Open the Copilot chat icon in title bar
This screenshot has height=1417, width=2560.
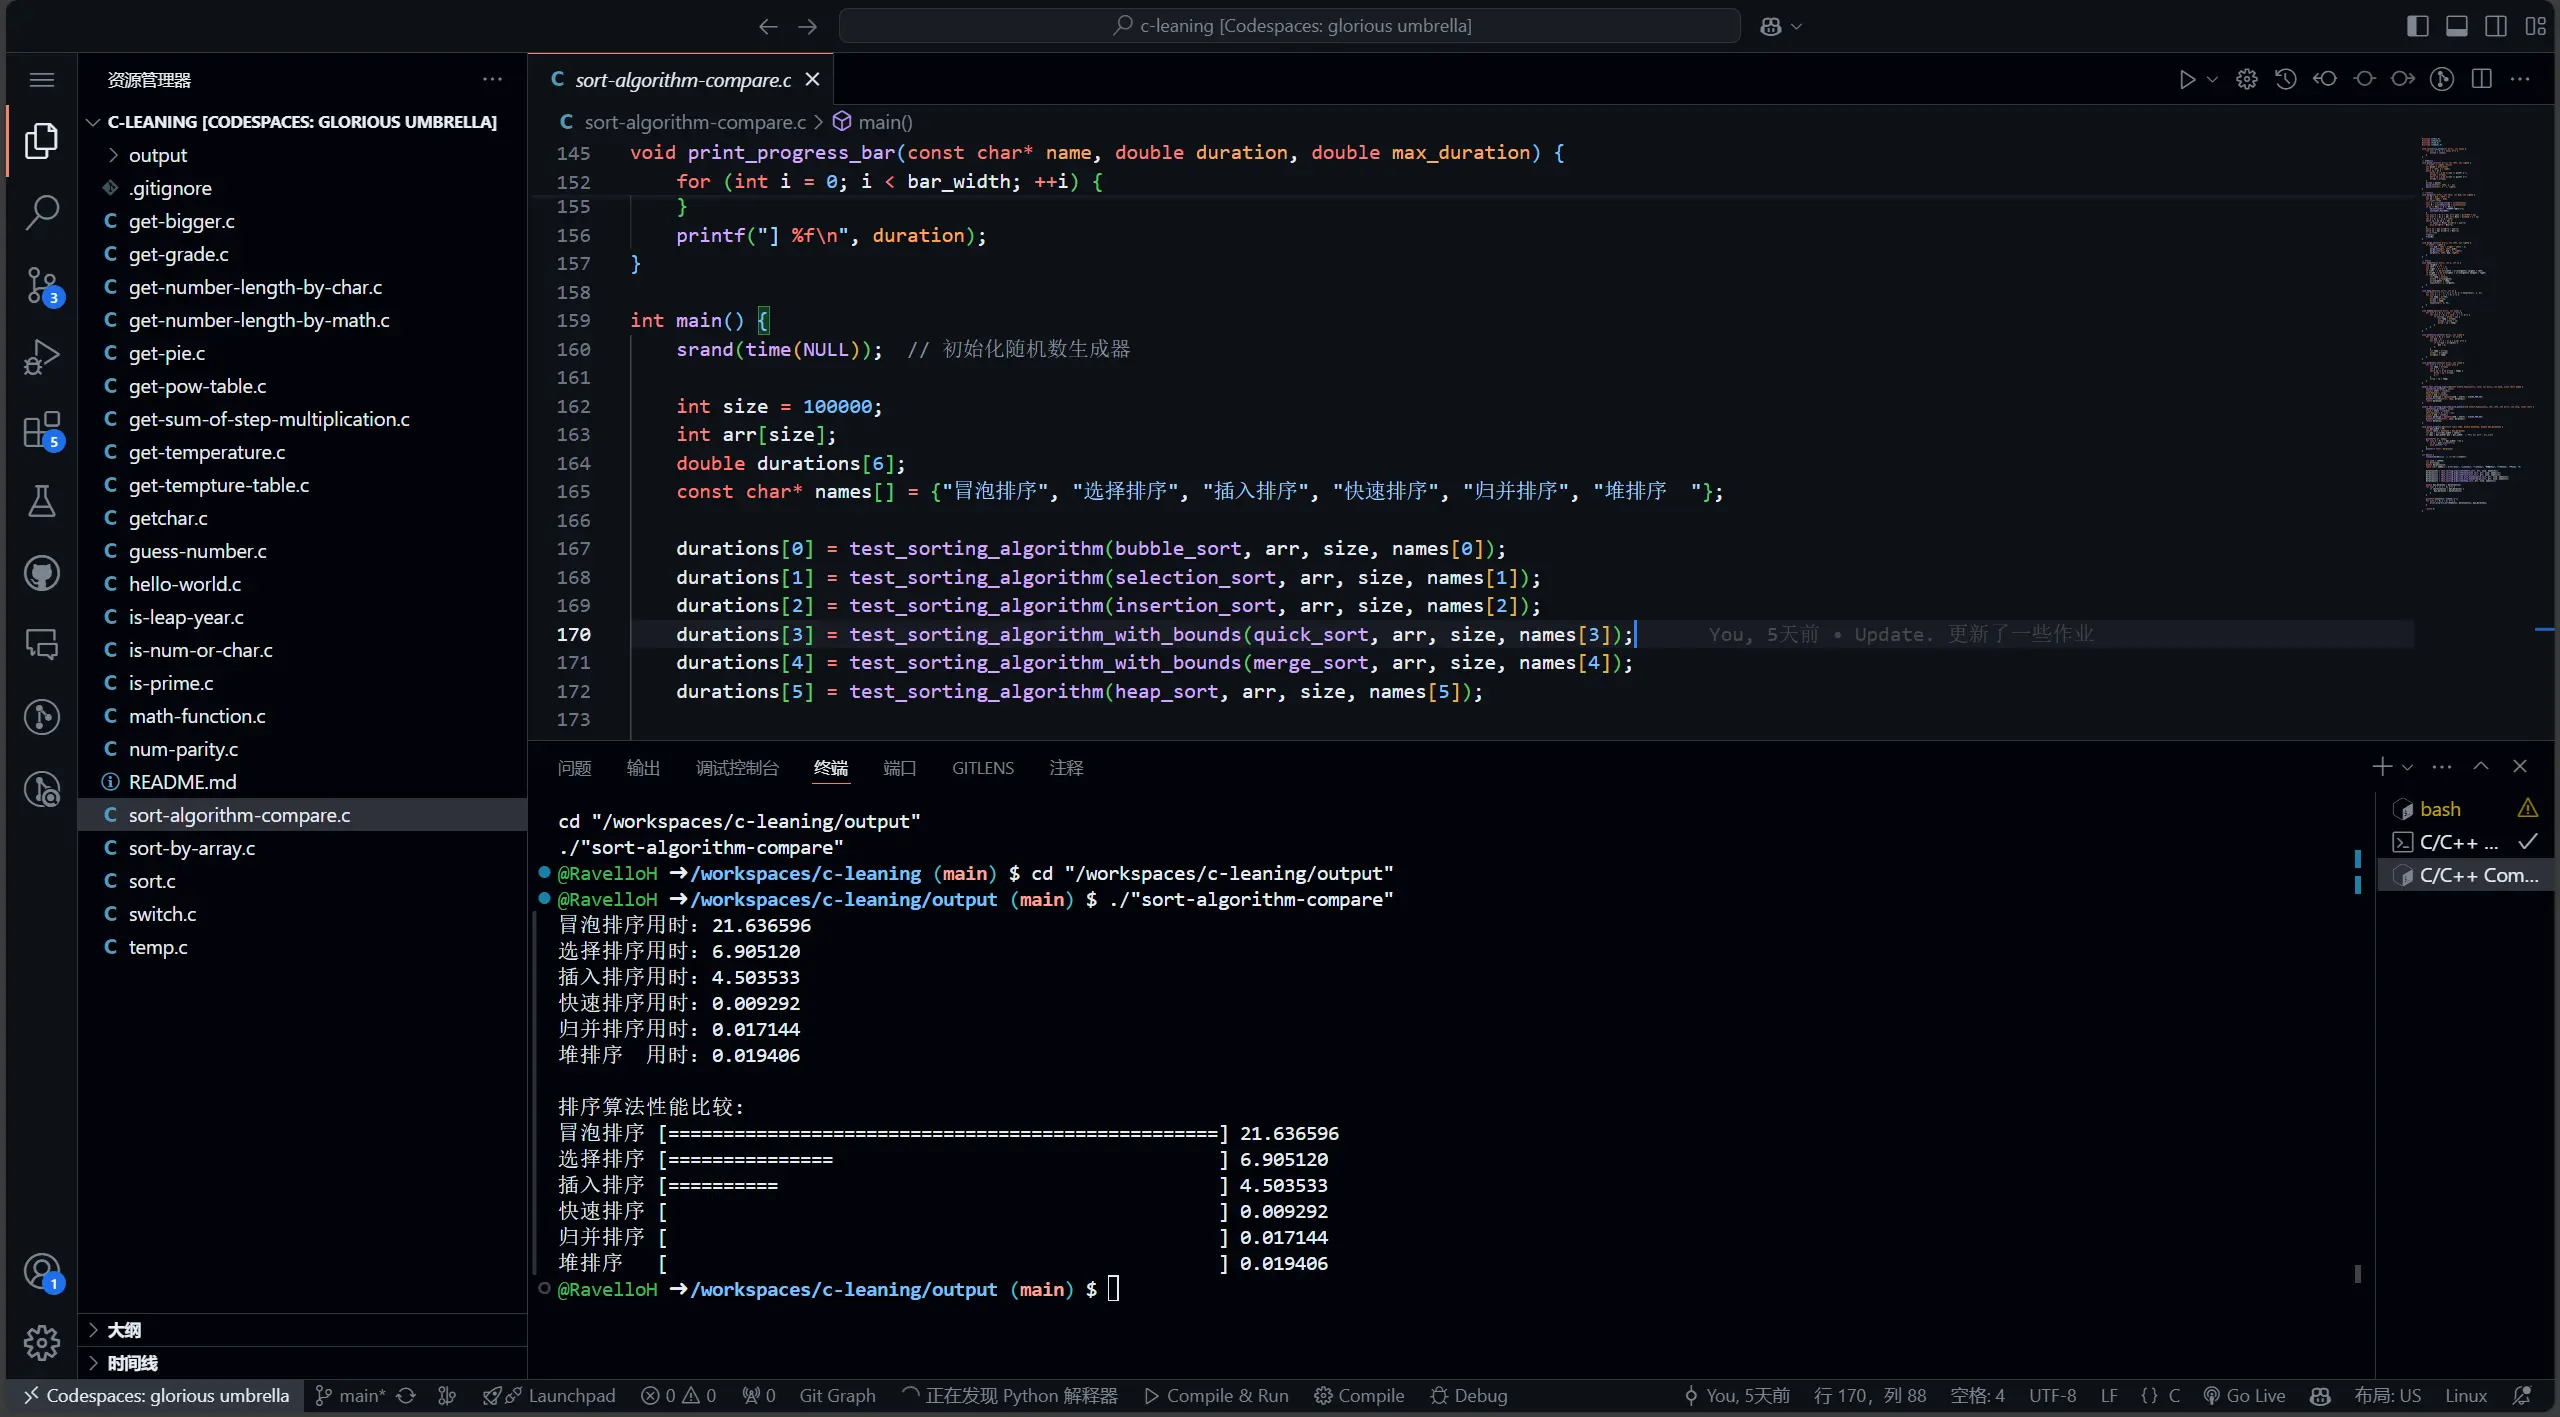(x=1771, y=27)
